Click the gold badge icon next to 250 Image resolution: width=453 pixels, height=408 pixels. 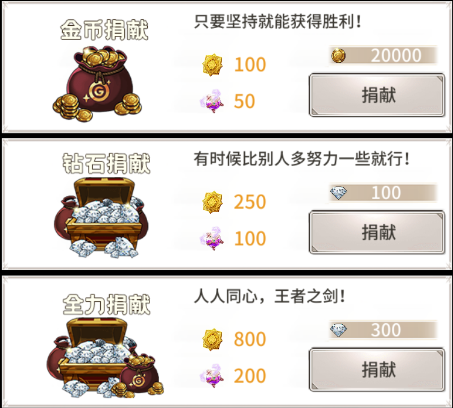212,202
